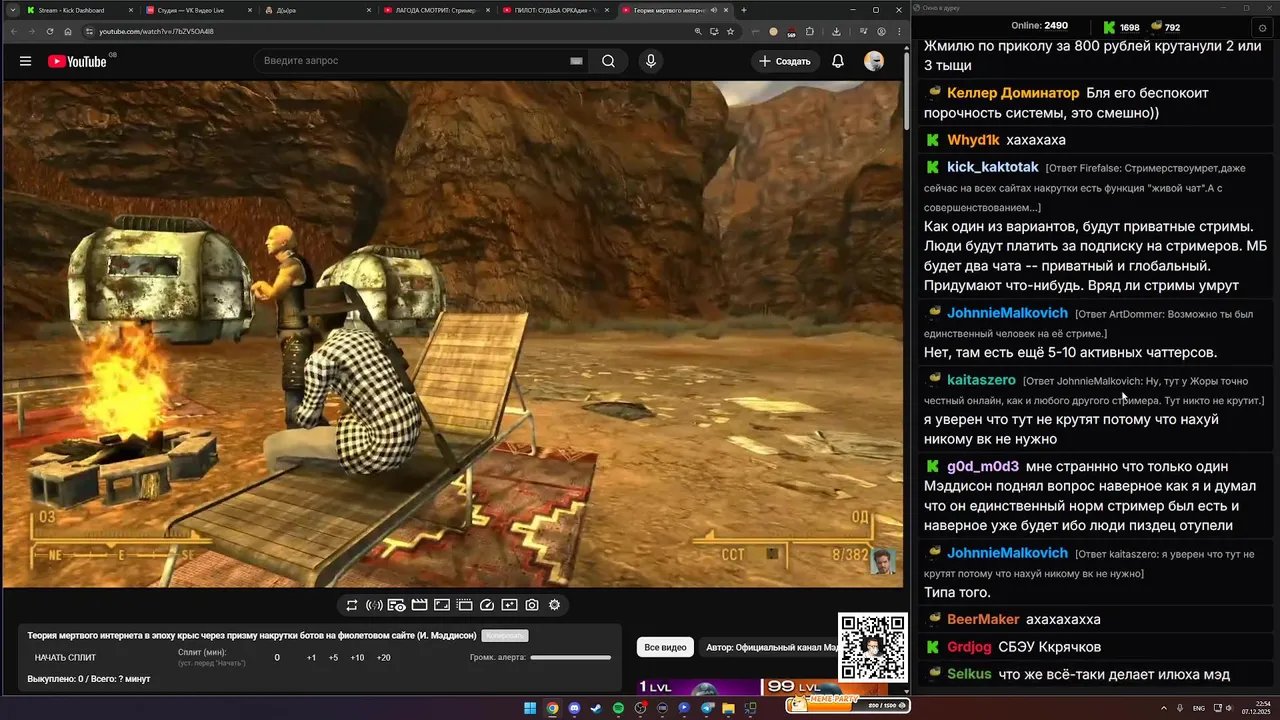Click the Копировать button beside the title

(x=504, y=635)
